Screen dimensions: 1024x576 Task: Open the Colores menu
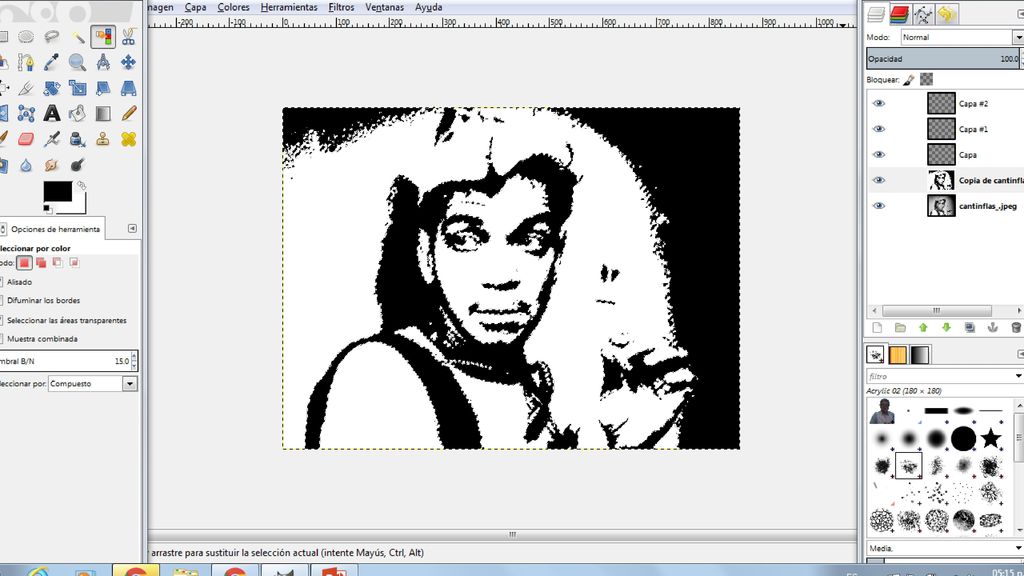[233, 7]
